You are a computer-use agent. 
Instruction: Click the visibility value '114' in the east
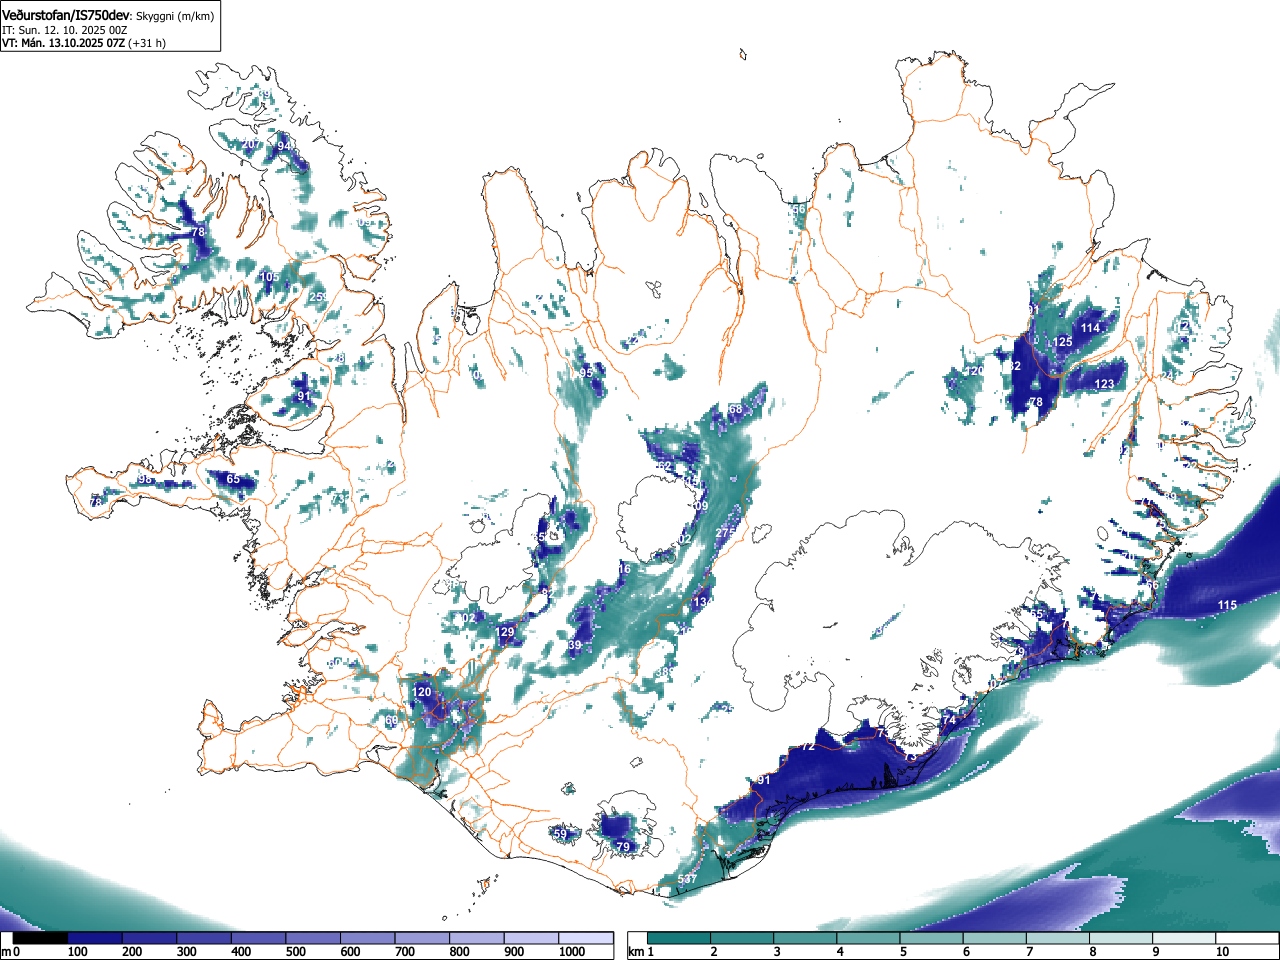[1090, 328]
